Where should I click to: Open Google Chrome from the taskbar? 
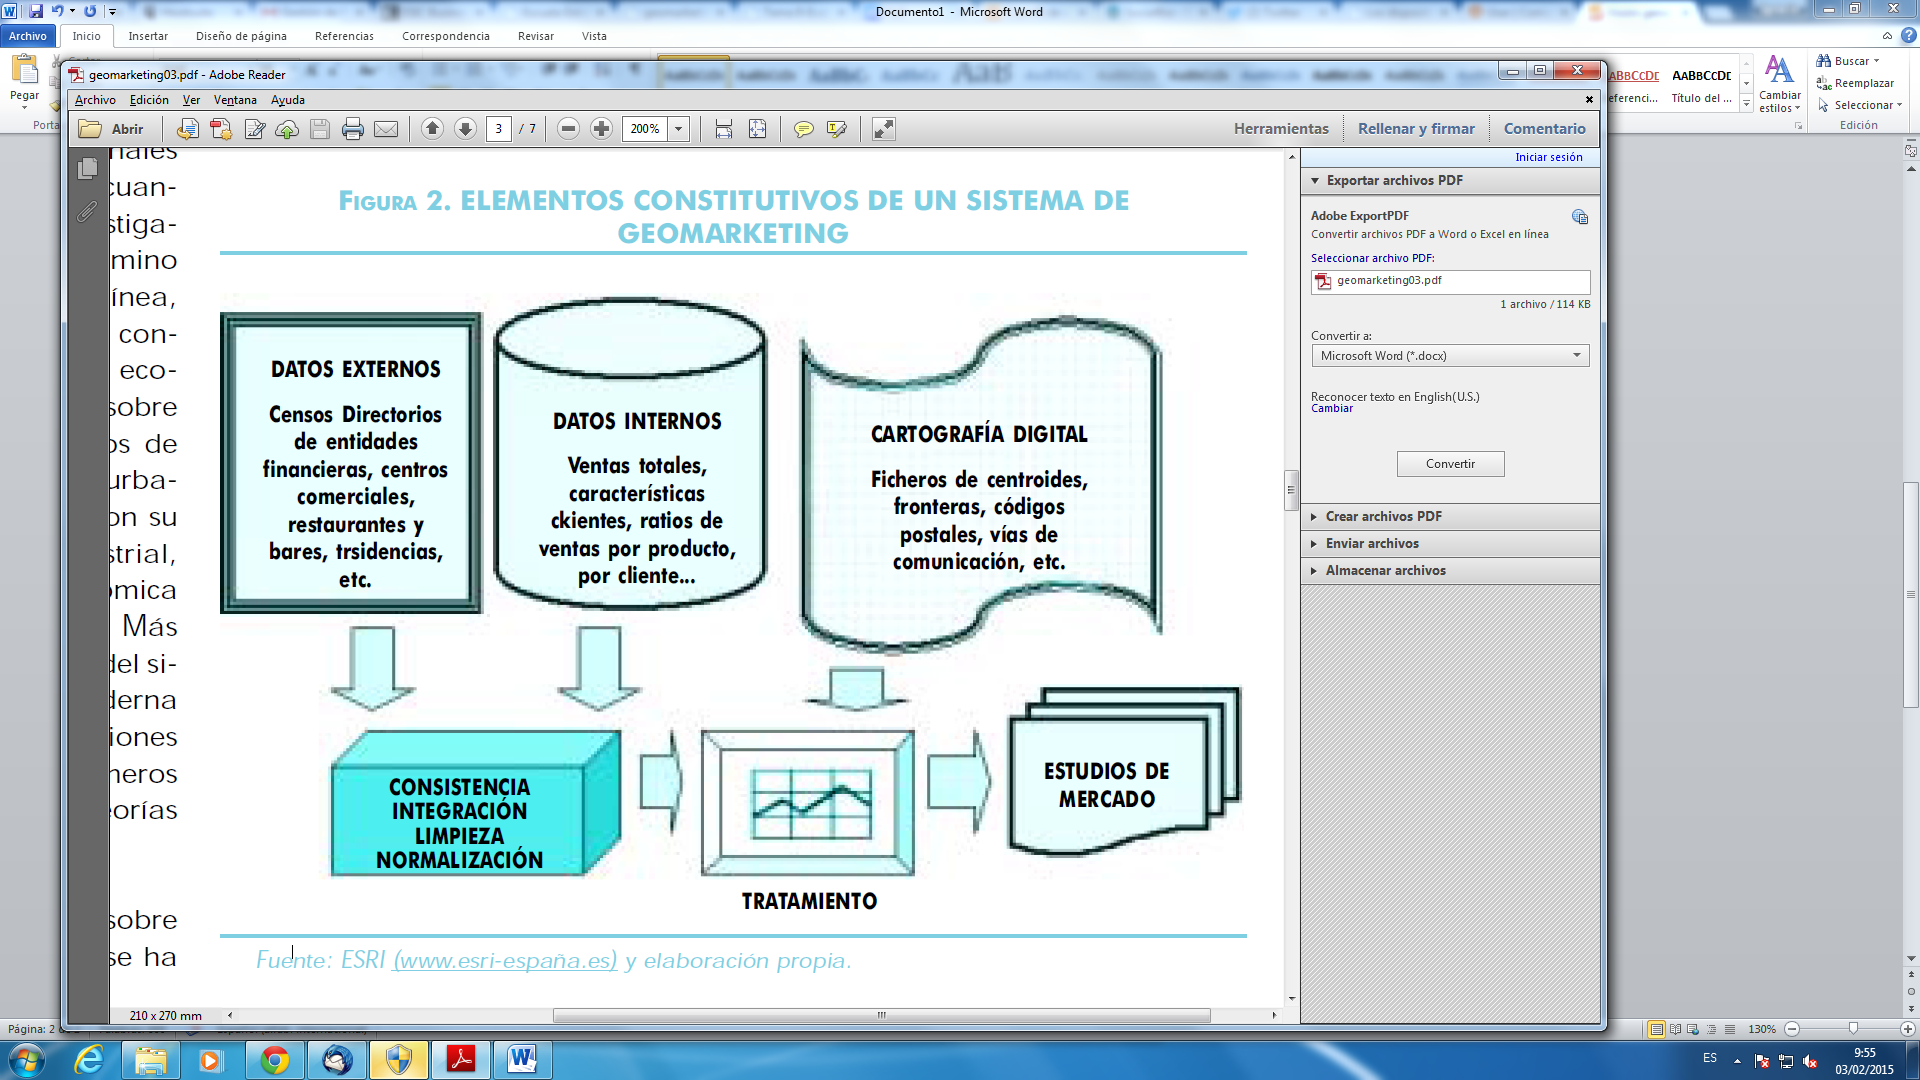(x=275, y=1060)
